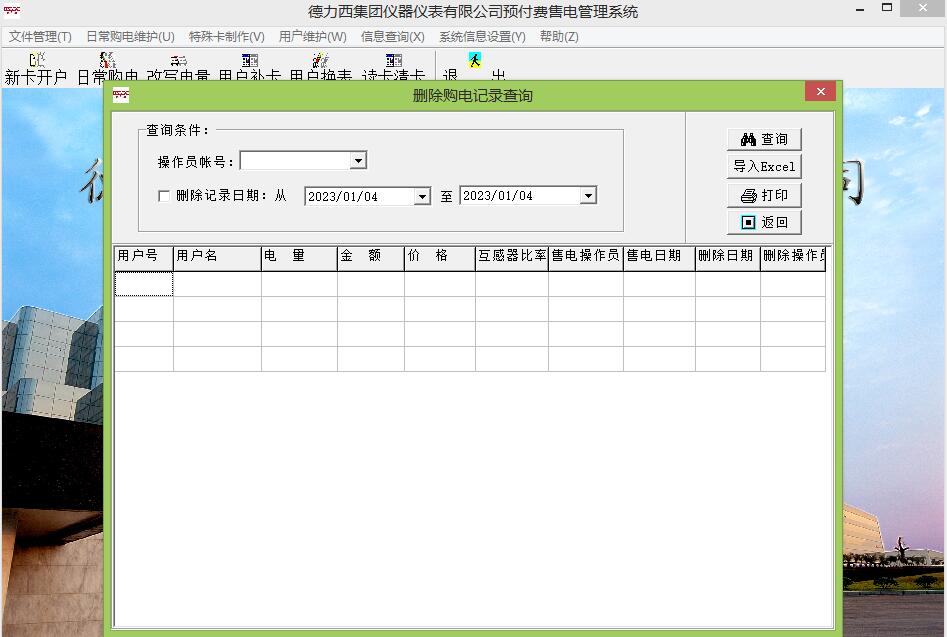Open the 系统信息设置(Y) menu
Viewport: 947px width, 637px height.
tap(482, 37)
